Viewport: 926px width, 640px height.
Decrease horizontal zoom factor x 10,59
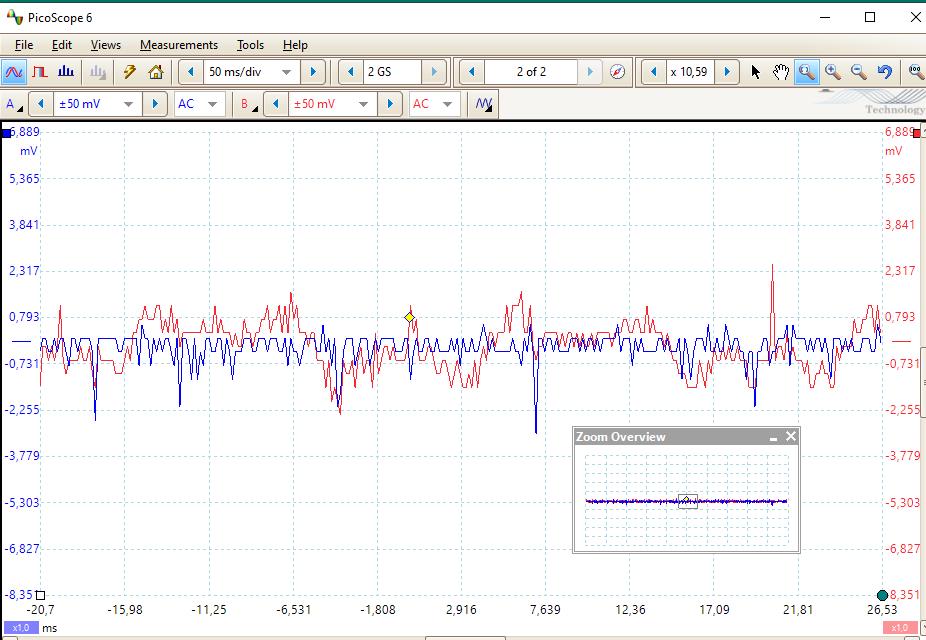[x=654, y=72]
